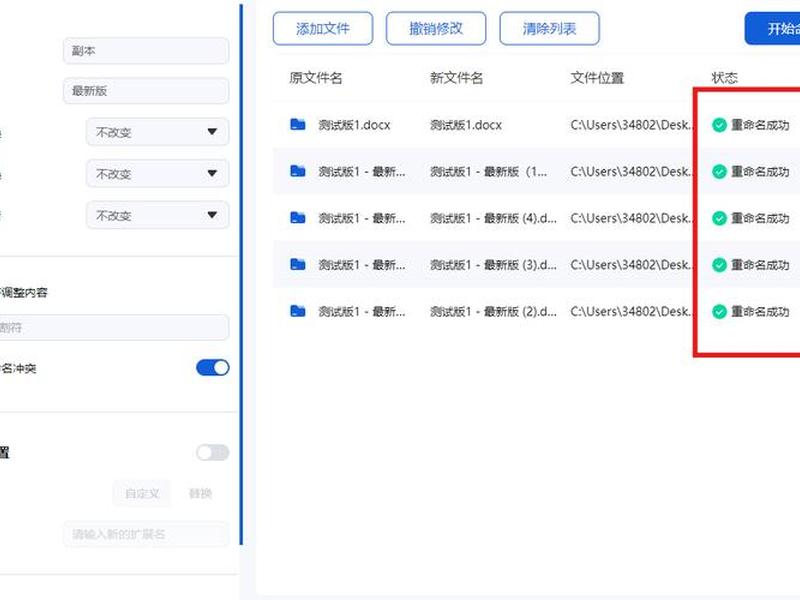
Task: Click the 副本 text input field
Action: point(146,51)
